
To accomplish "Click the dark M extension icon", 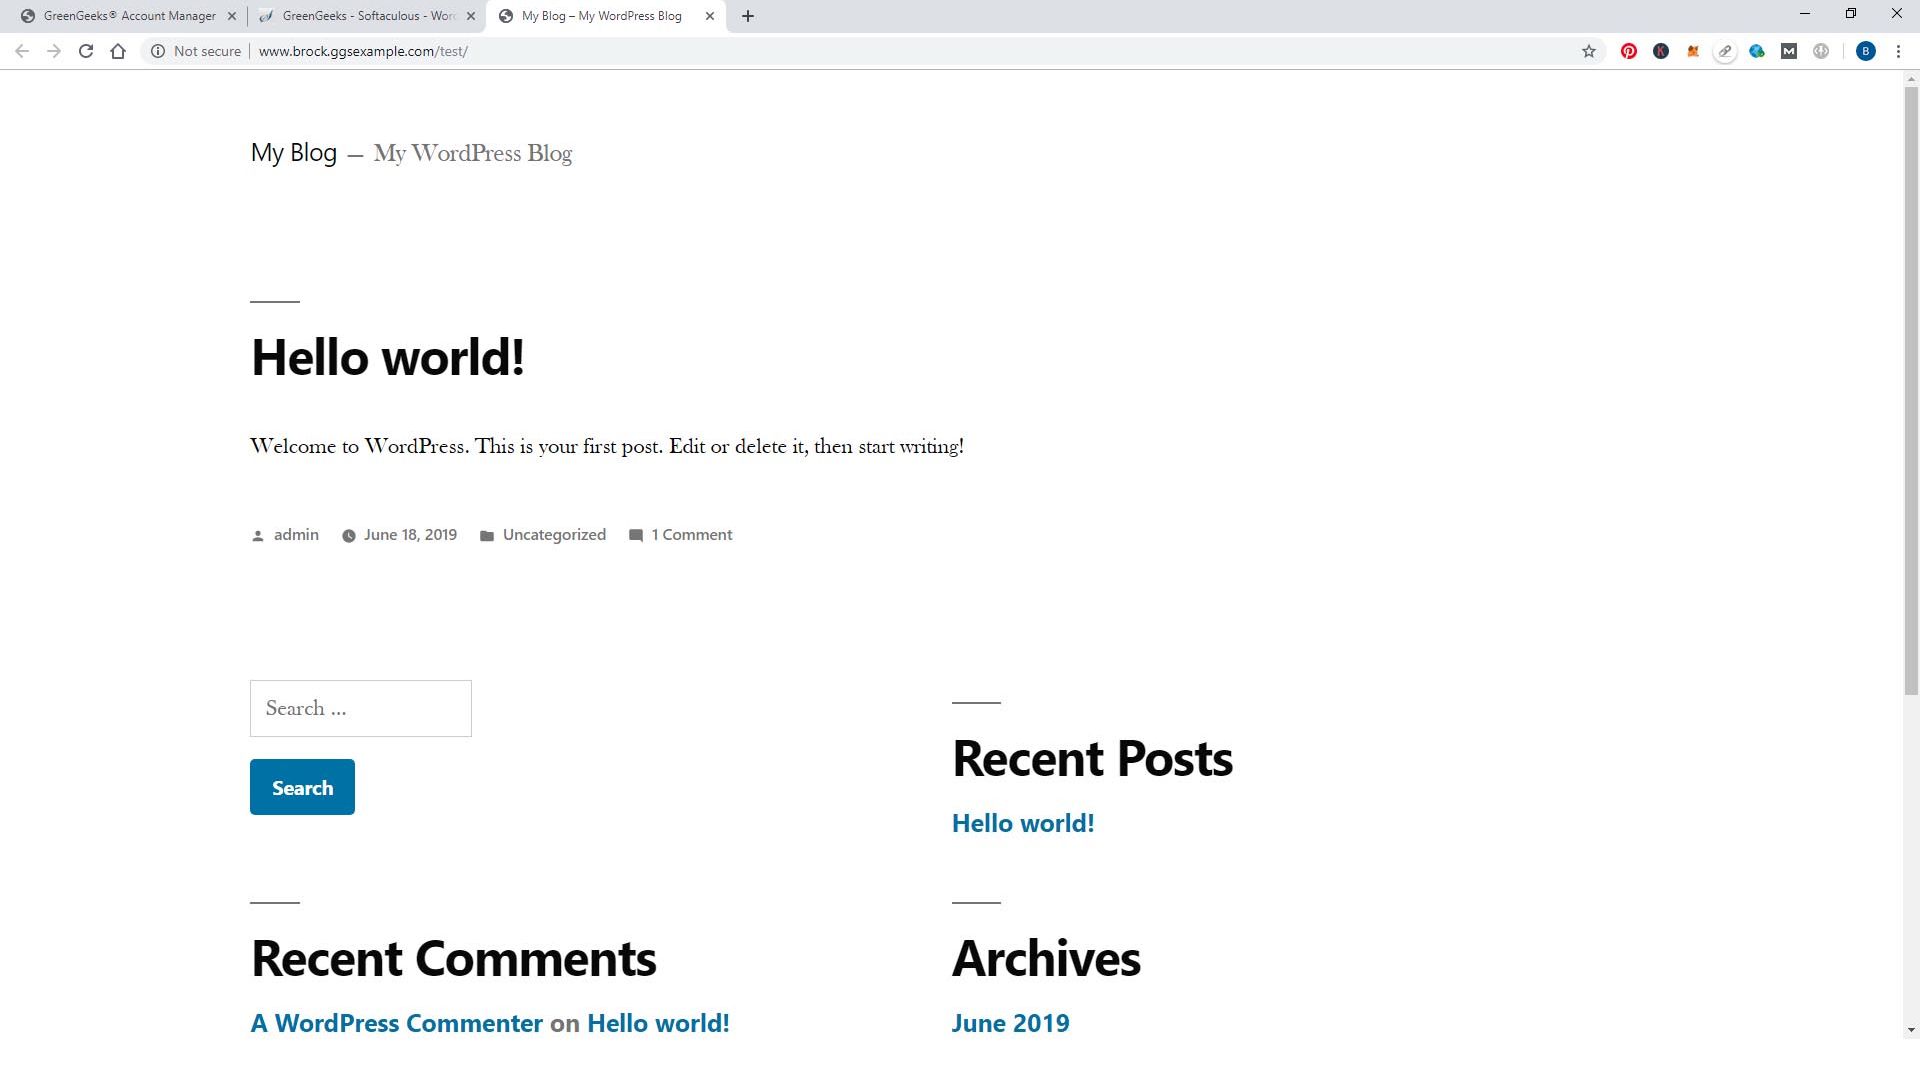I will (1789, 51).
